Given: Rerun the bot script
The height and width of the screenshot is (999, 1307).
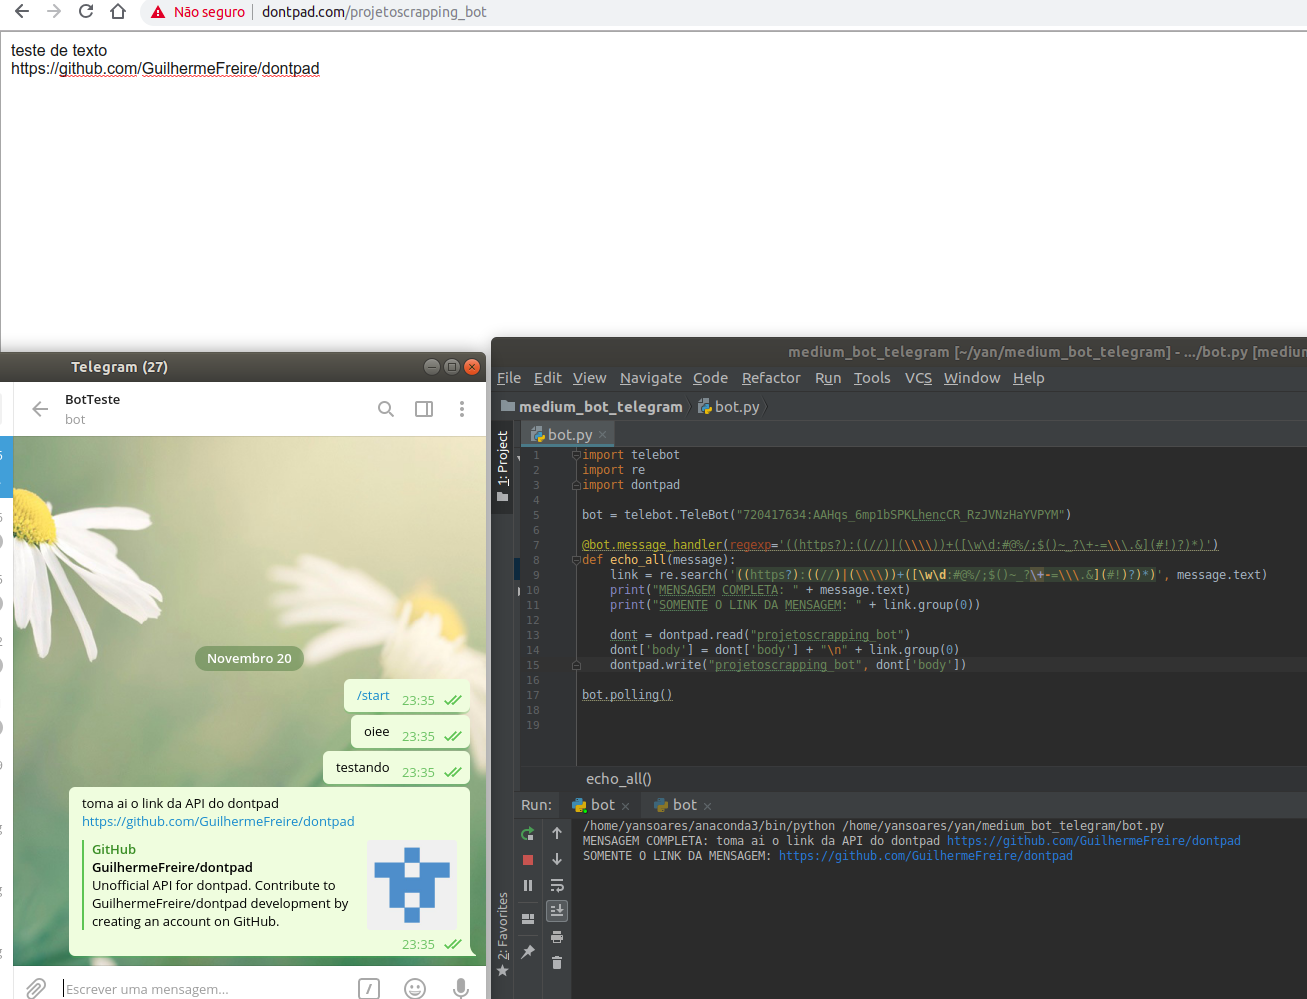Looking at the screenshot, I should [527, 832].
